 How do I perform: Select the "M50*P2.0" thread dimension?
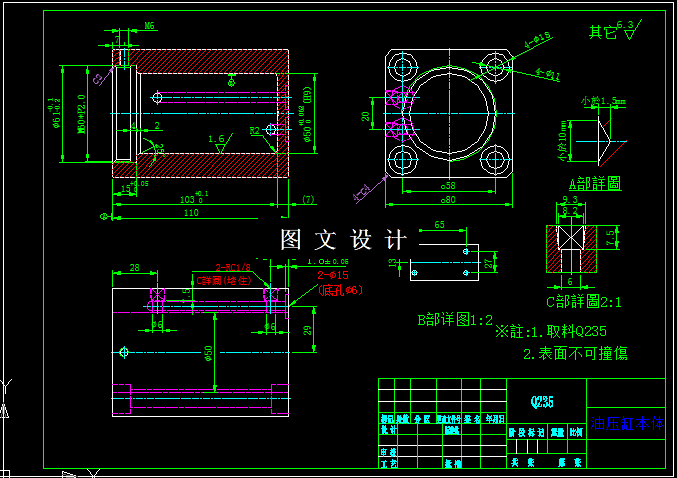(x=81, y=114)
